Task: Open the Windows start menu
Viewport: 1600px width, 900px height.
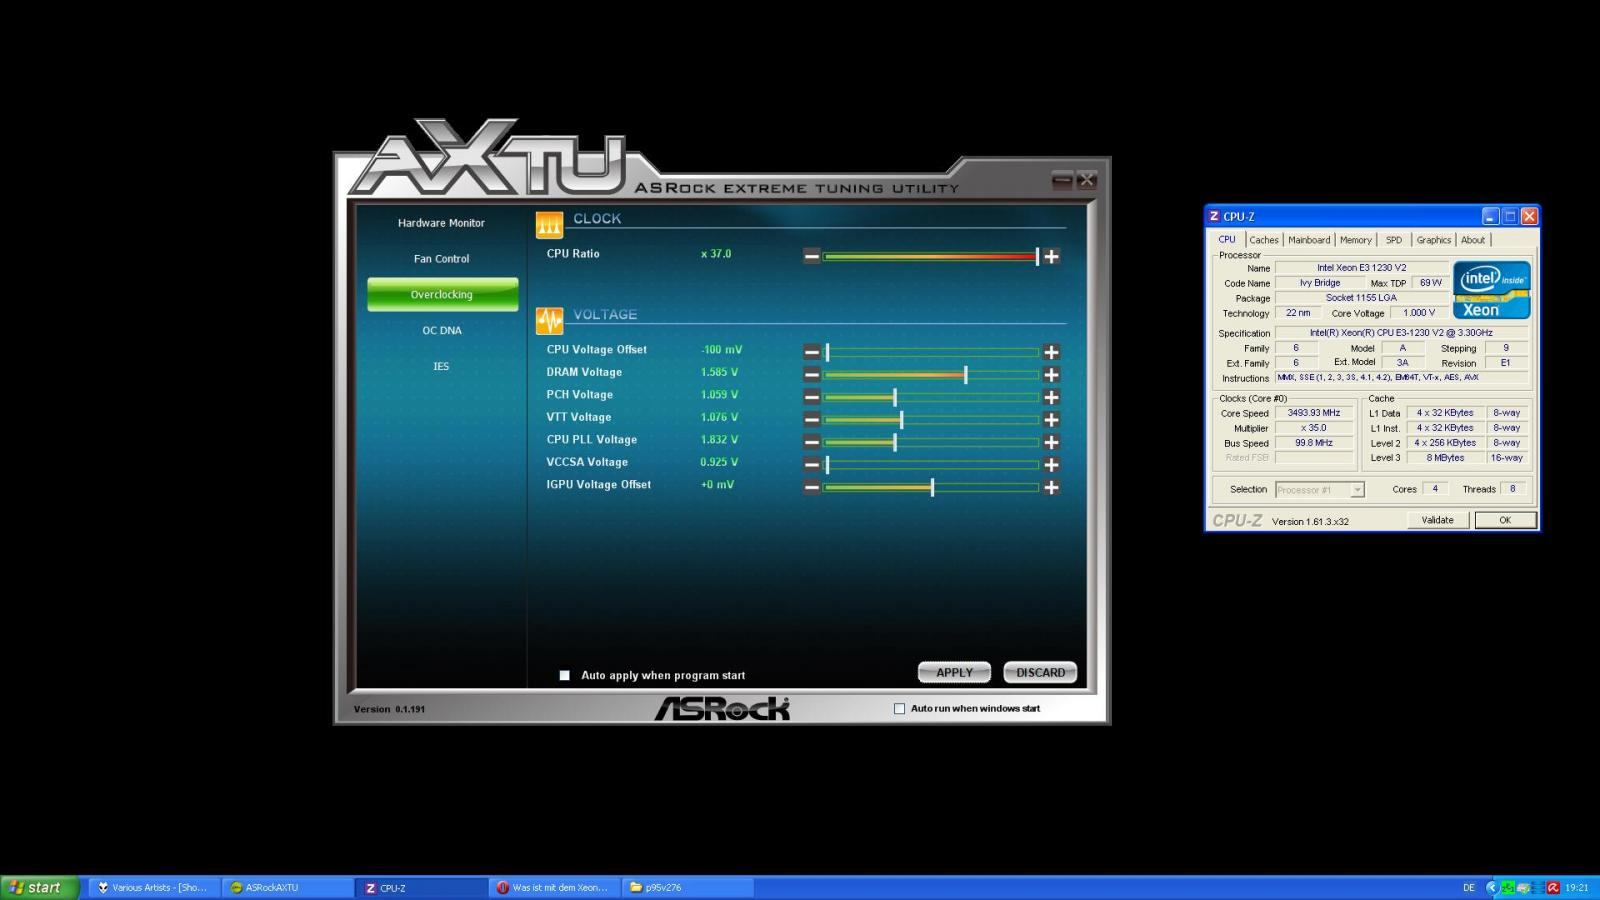Action: (x=39, y=887)
